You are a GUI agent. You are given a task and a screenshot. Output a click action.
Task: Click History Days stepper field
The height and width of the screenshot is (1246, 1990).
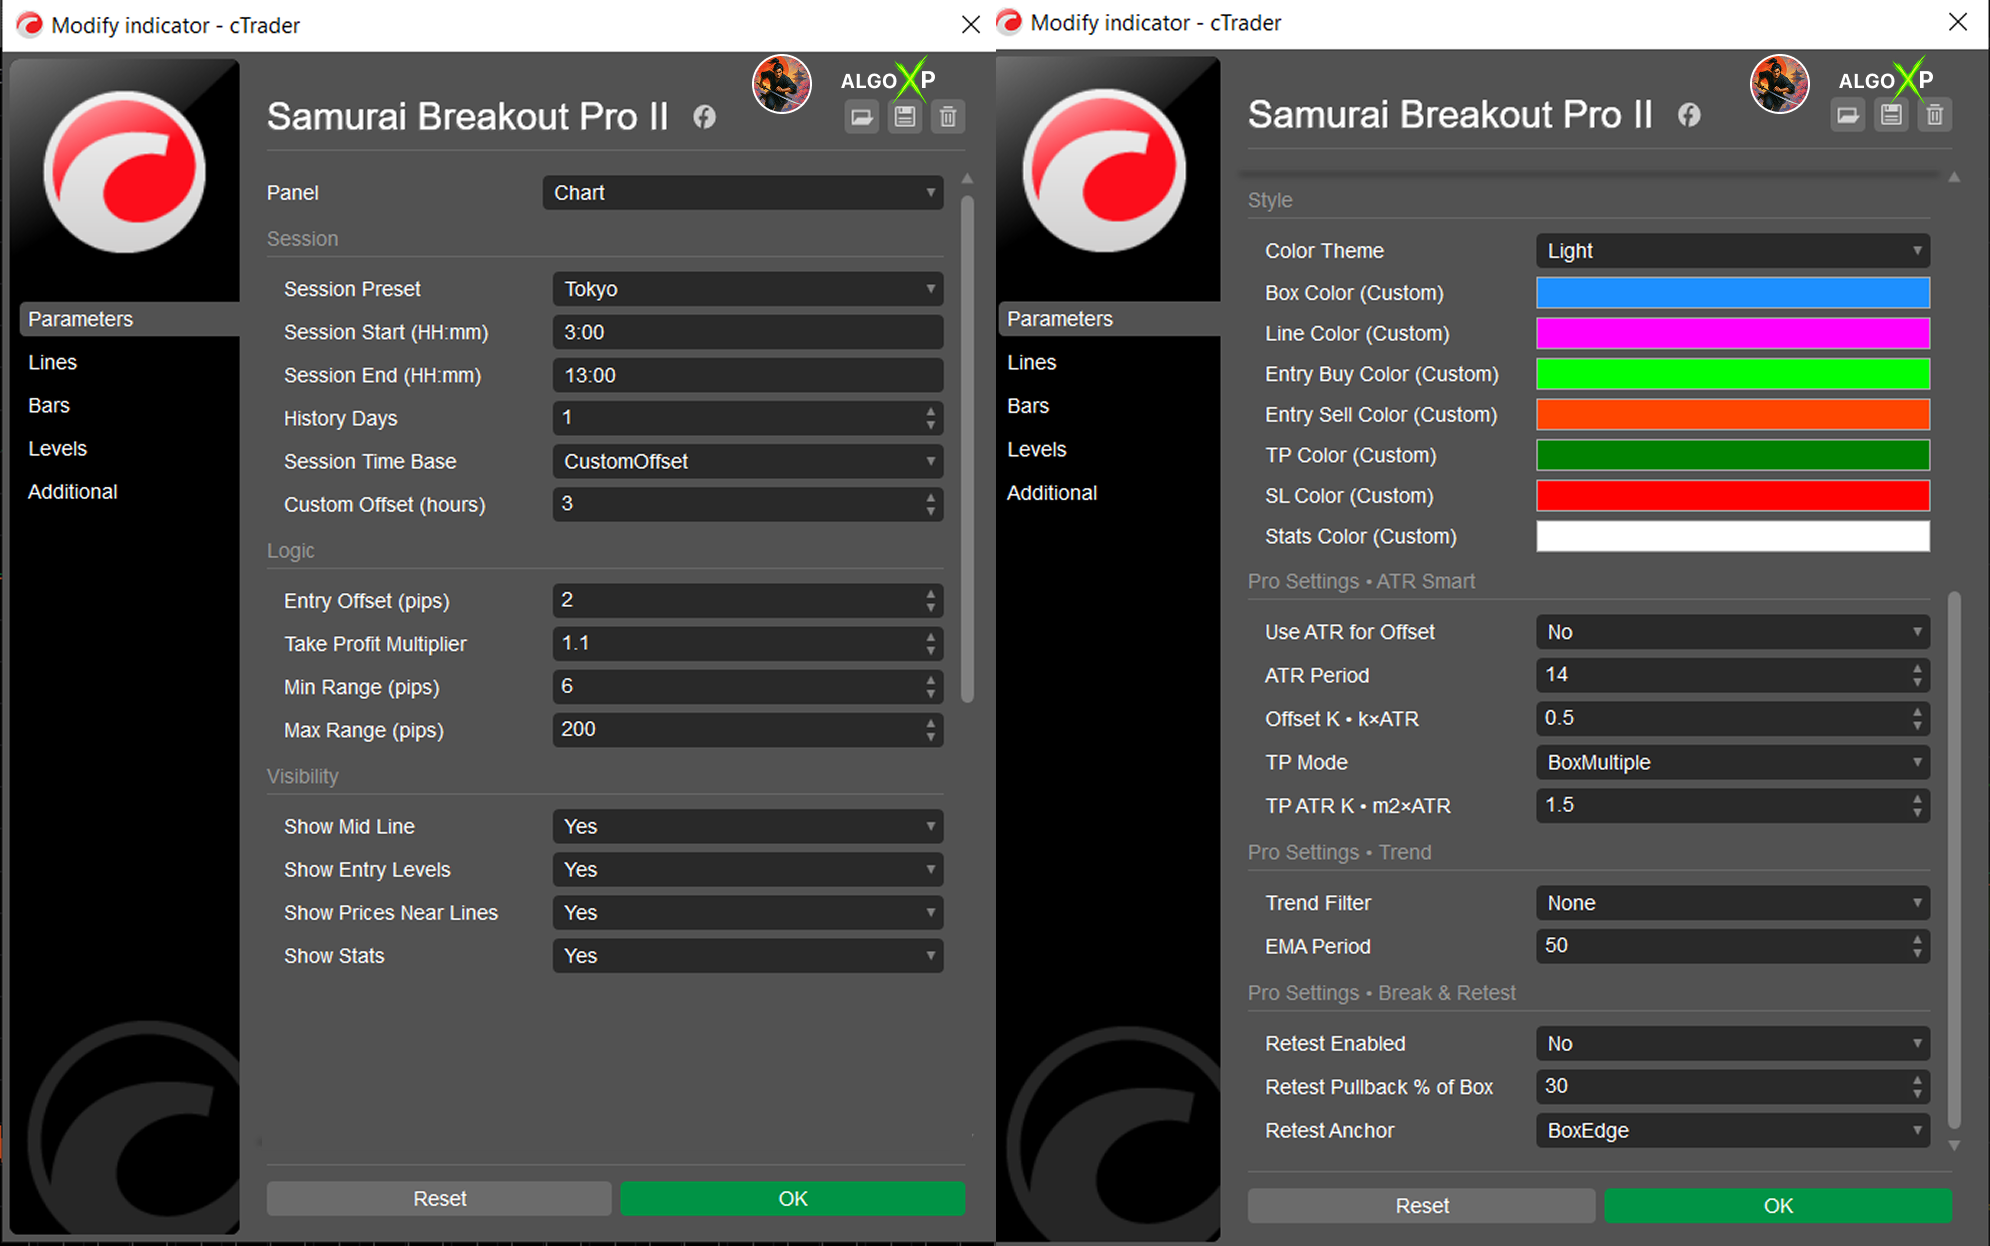click(748, 418)
